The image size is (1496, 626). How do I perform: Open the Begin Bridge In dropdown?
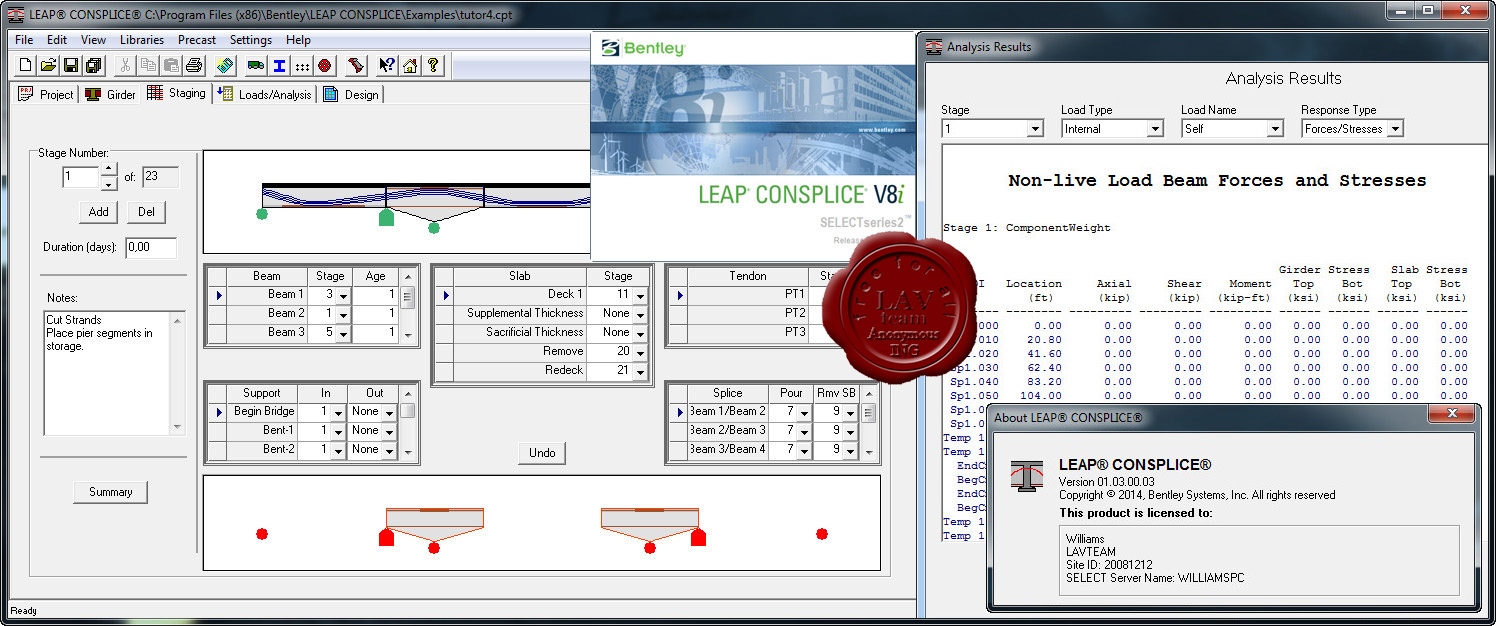coord(340,412)
